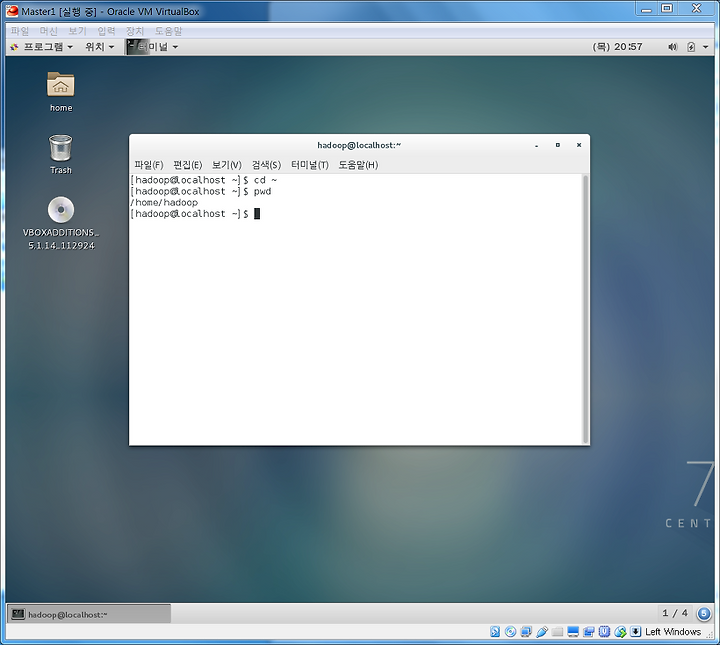Click the VirtualBox red logo in title bar
This screenshot has width=720, height=645.
click(12, 11)
